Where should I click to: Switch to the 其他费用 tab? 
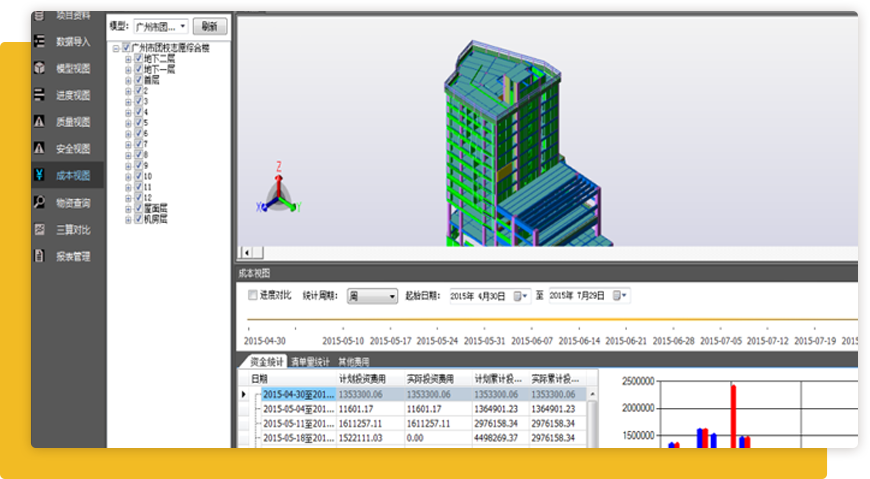tap(354, 361)
